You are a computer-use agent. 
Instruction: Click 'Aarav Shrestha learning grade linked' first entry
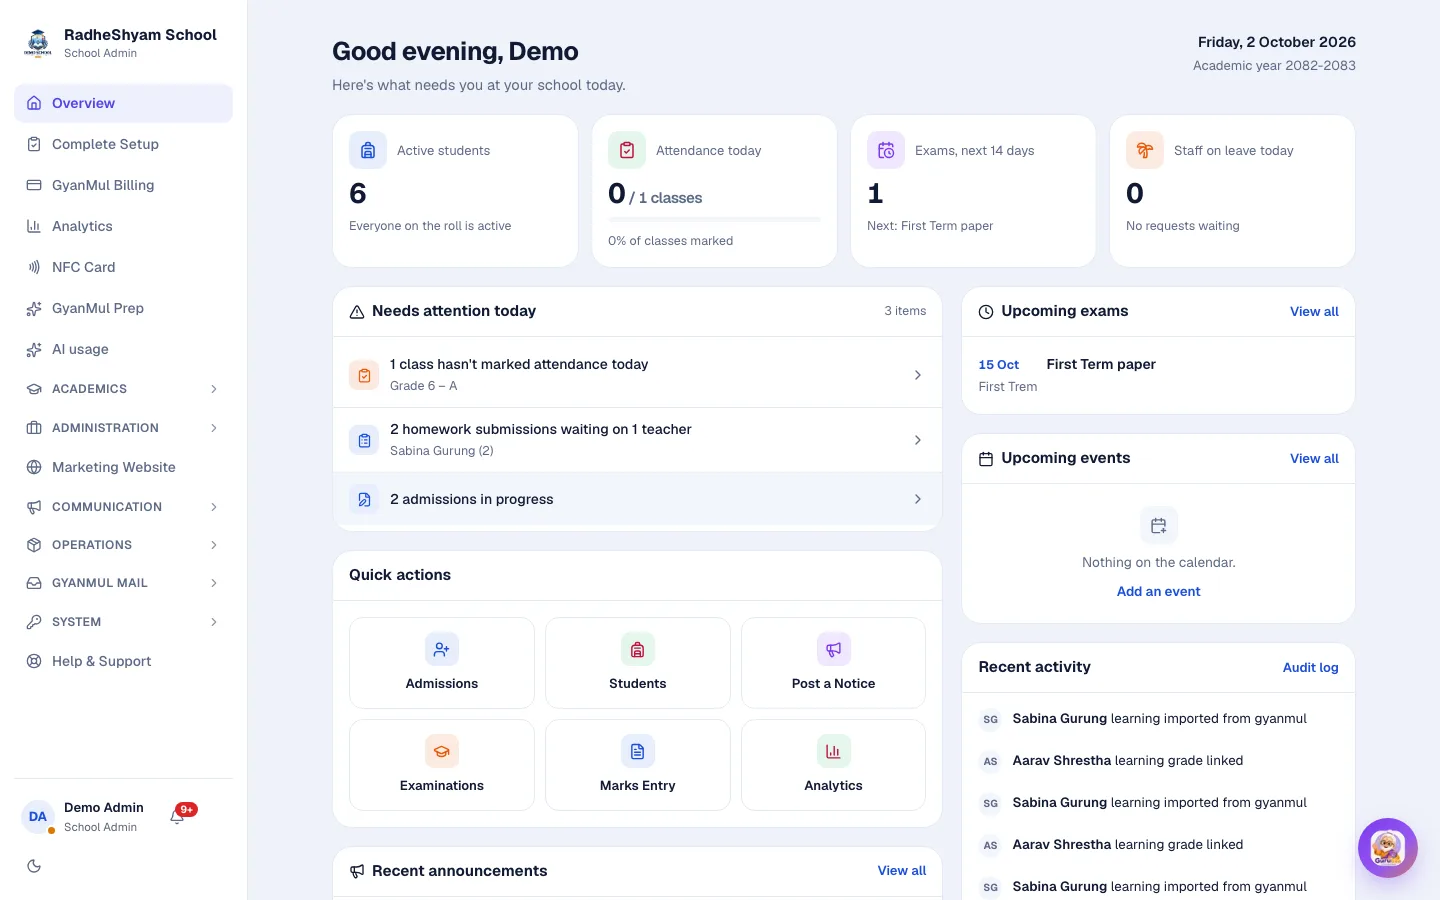1128,761
